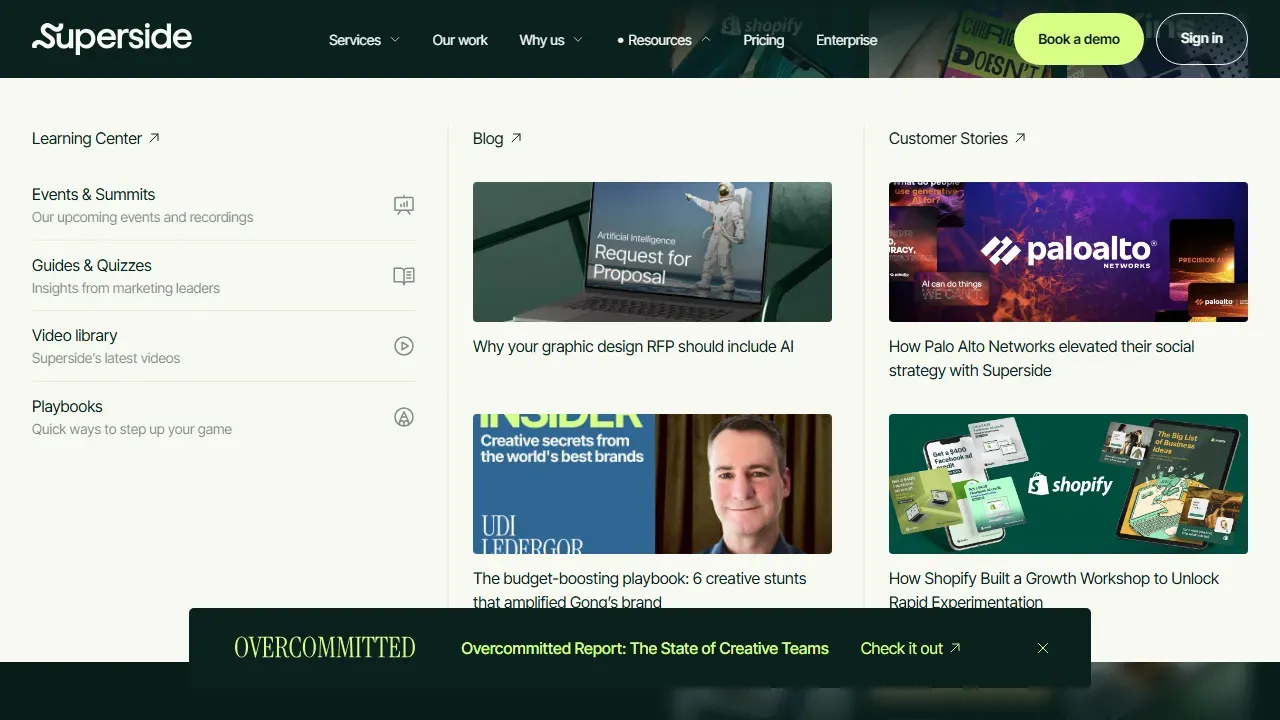
Task: Open the Customer Stories link
Action: [x=948, y=138]
